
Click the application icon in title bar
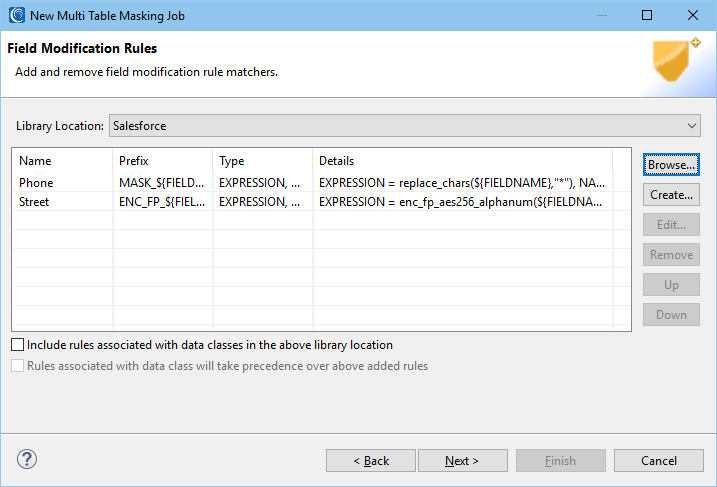tap(17, 15)
